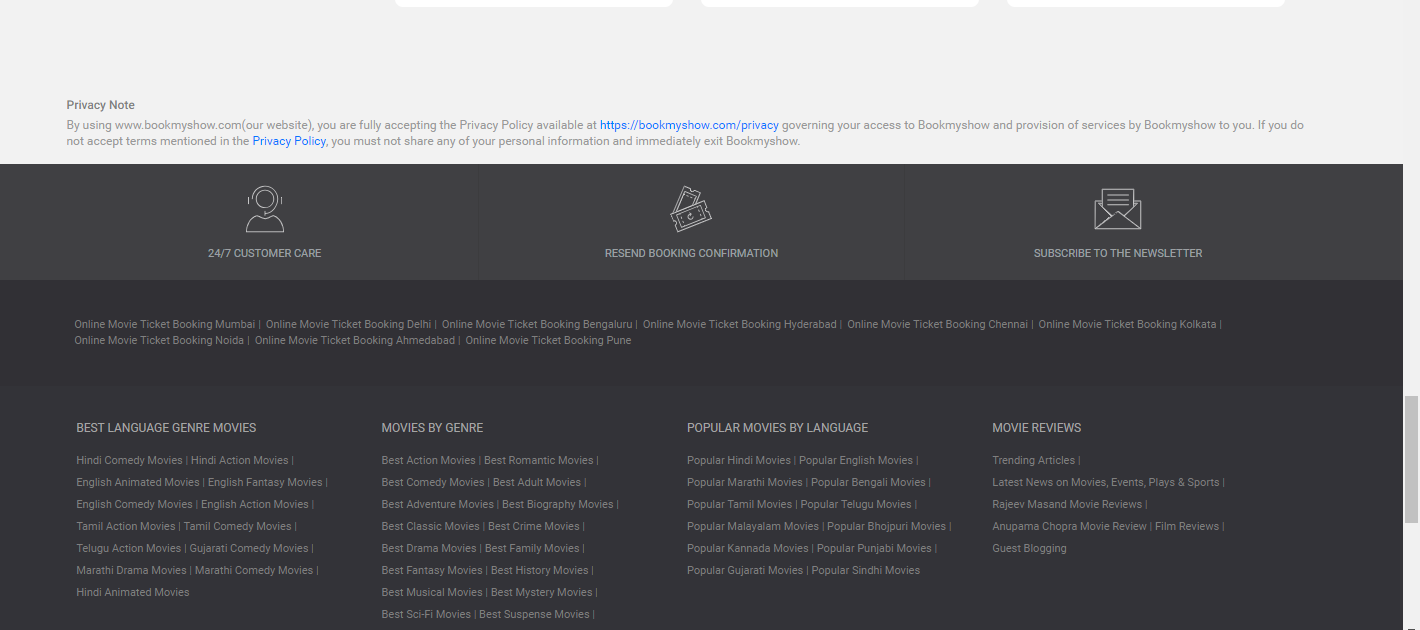Go to Best Action Movies
Screen dimensions: 1420x630
(429, 460)
